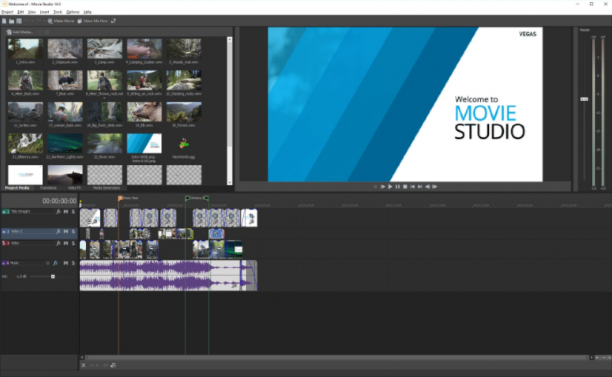Click the Make Movie button
This screenshot has width=612, height=377.
61,21
